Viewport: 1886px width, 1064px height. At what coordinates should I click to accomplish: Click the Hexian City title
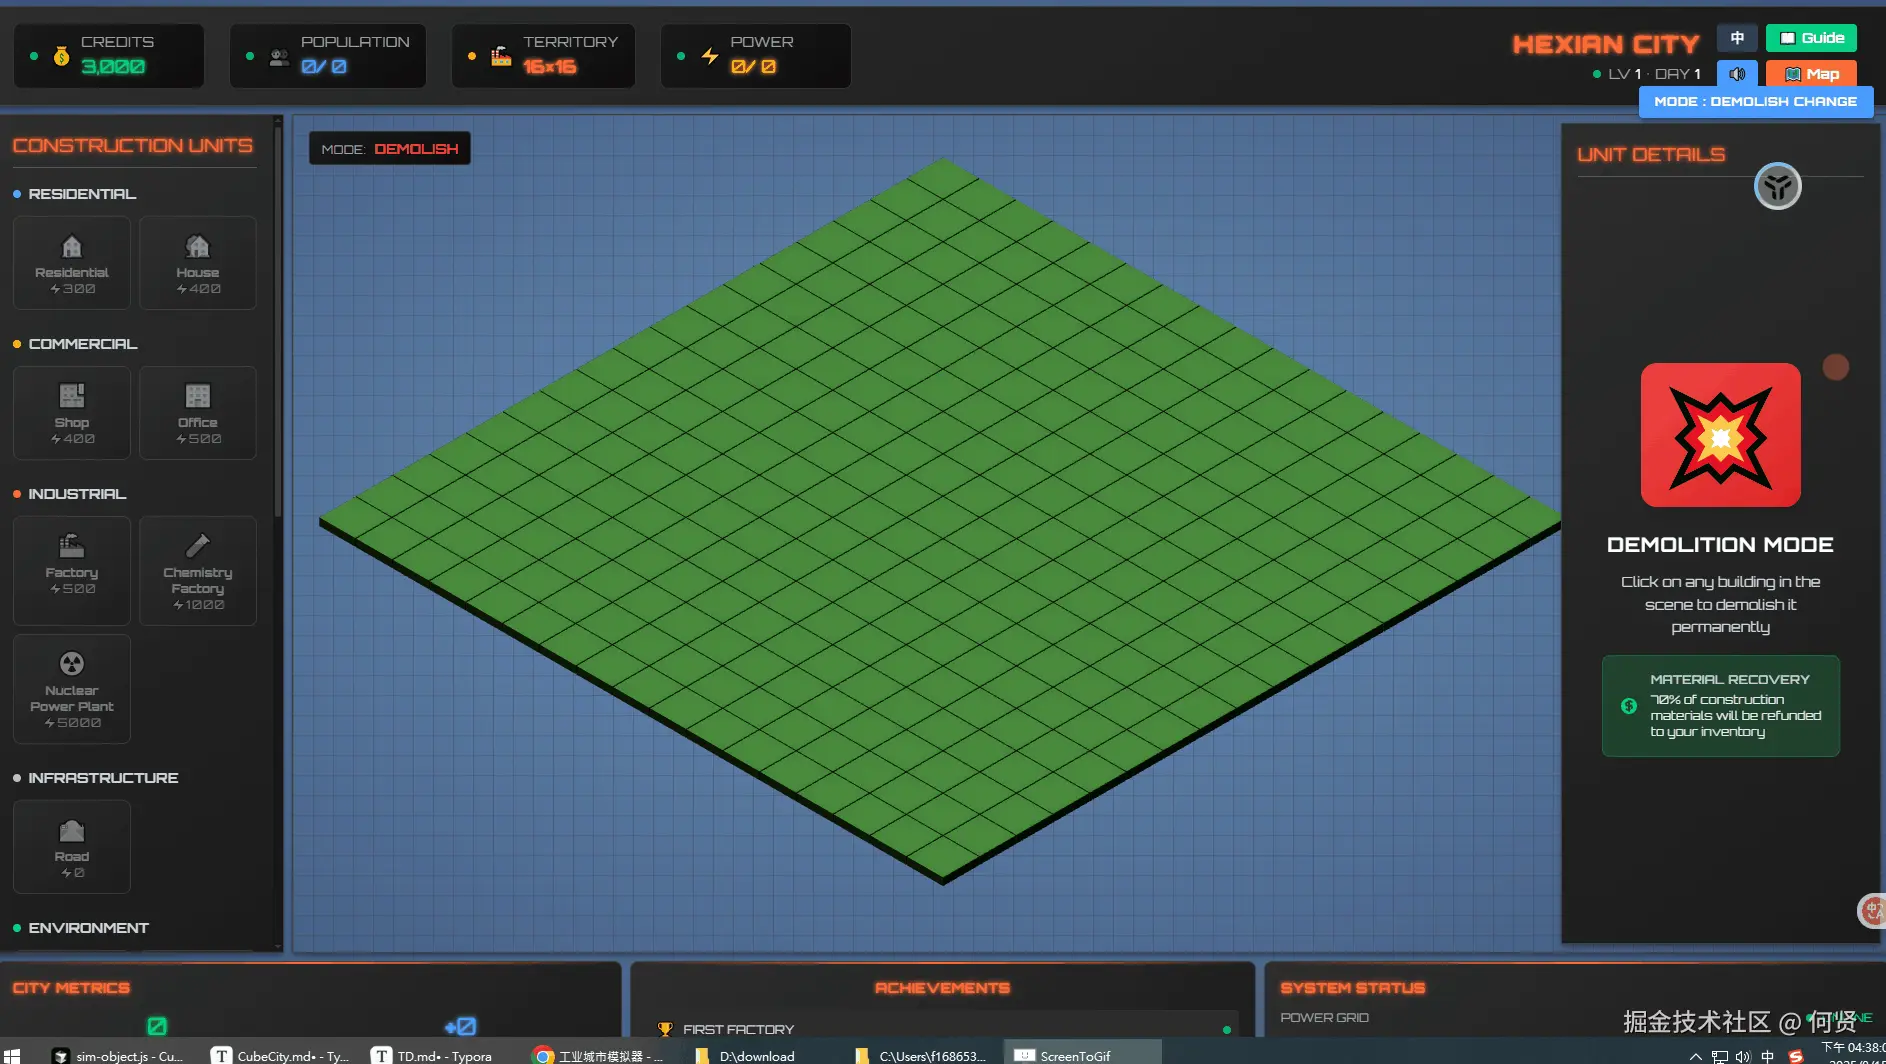click(1606, 44)
